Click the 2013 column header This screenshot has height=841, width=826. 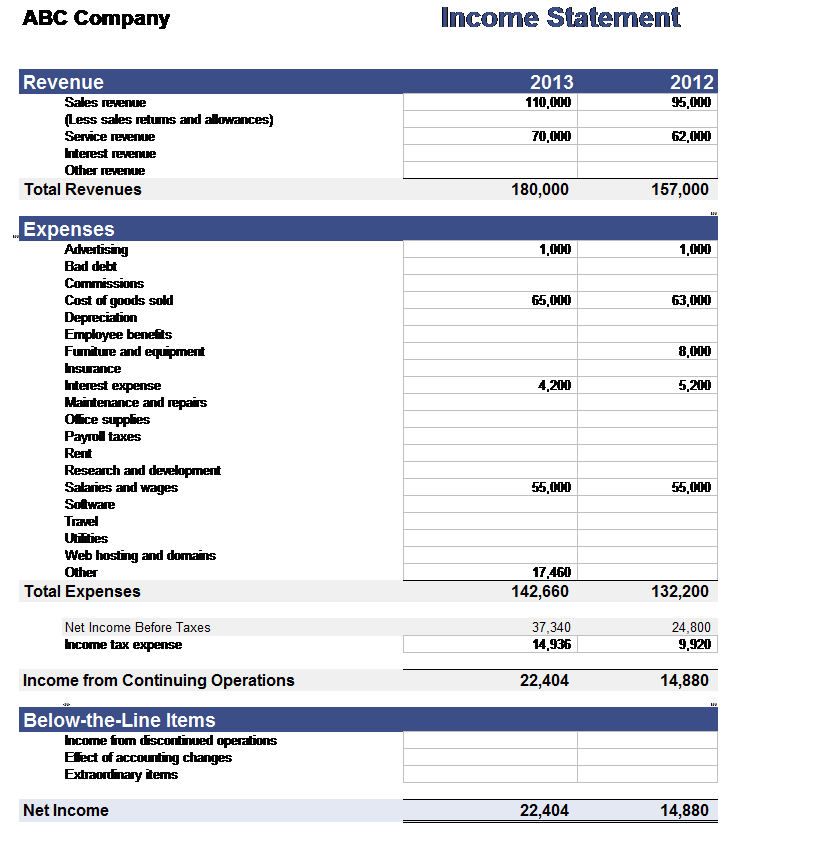click(551, 82)
